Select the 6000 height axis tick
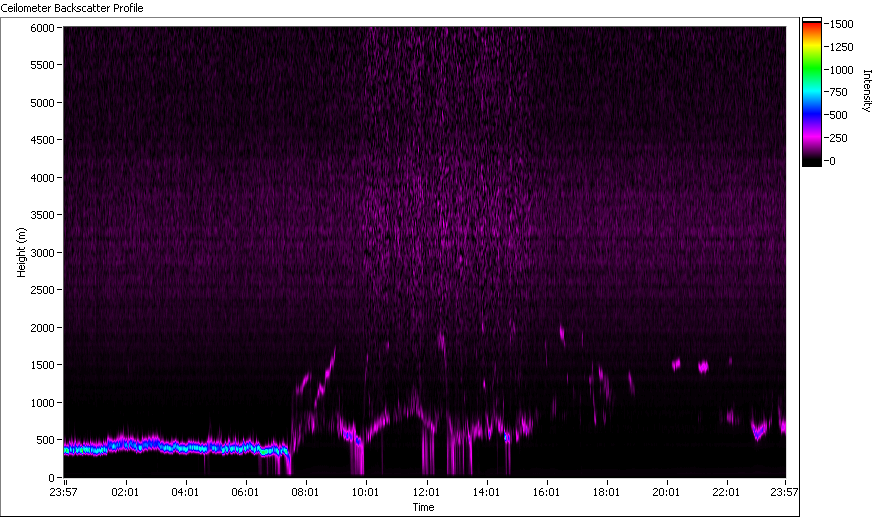876x517 pixels. [x=42, y=28]
